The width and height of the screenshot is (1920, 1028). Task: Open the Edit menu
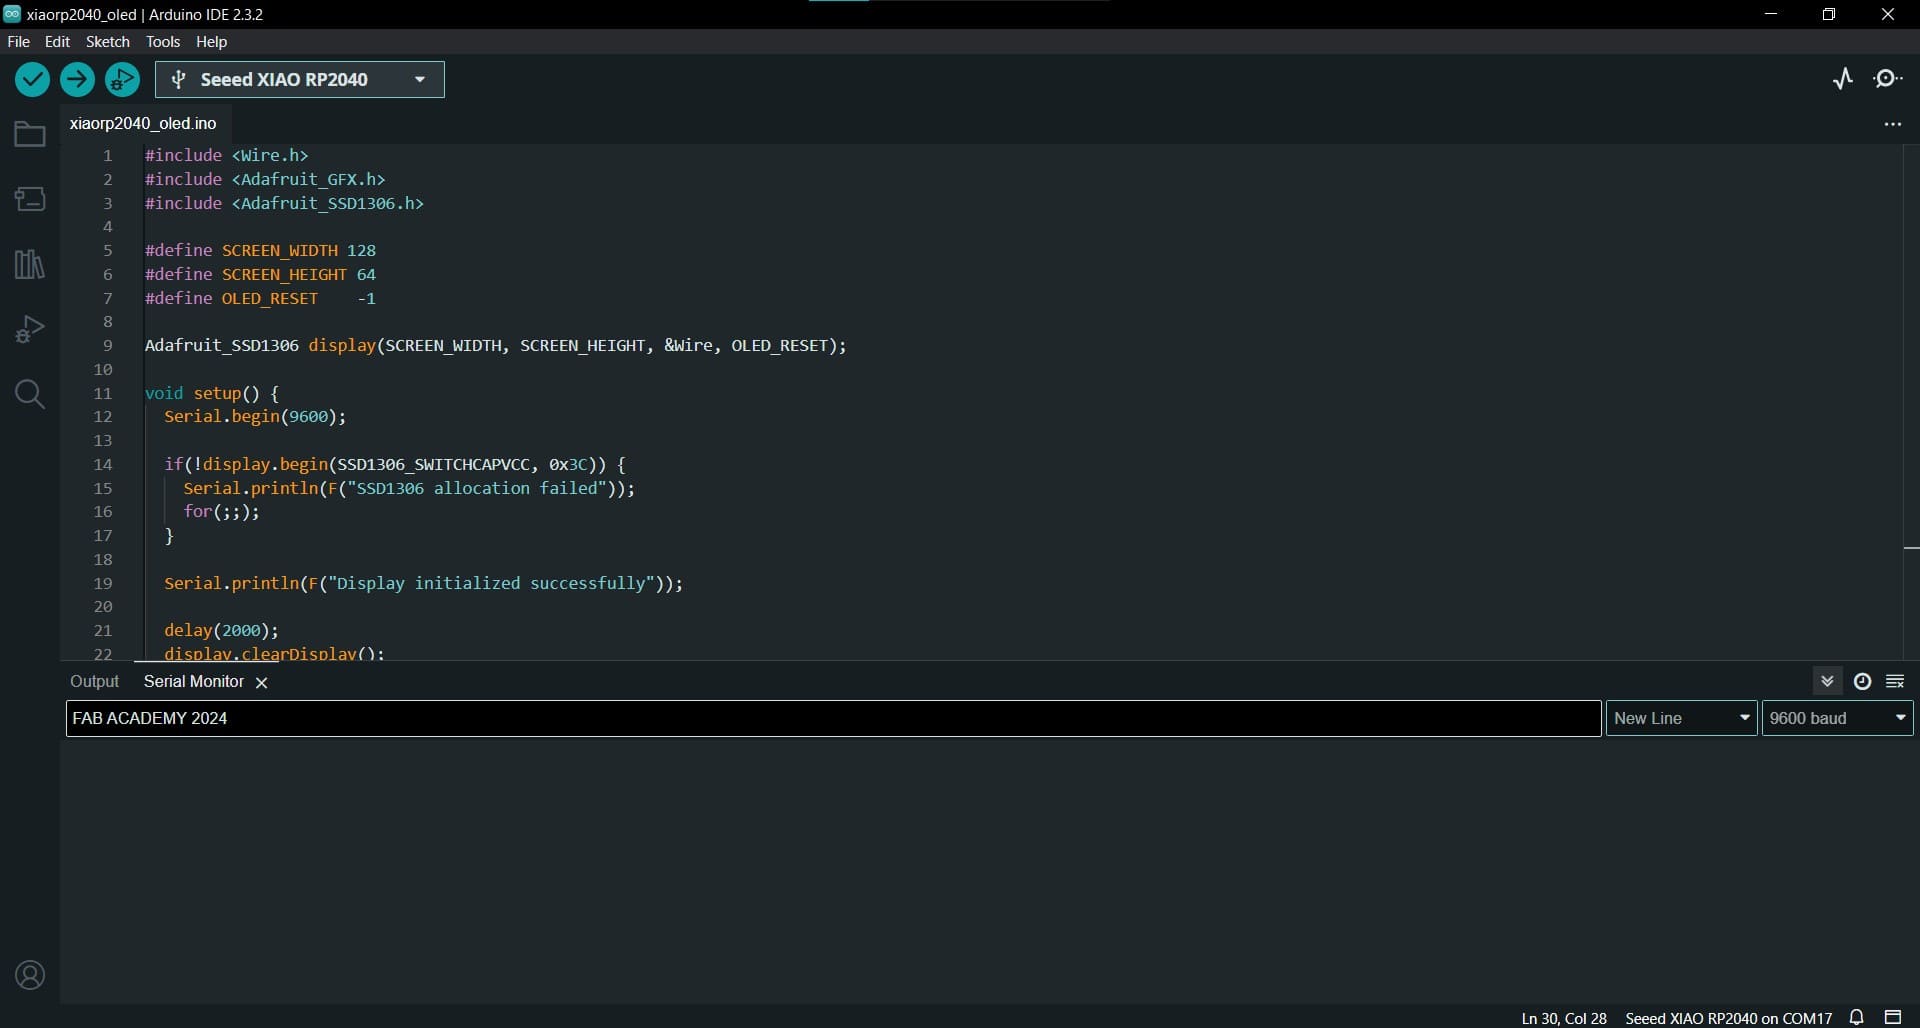[x=57, y=42]
